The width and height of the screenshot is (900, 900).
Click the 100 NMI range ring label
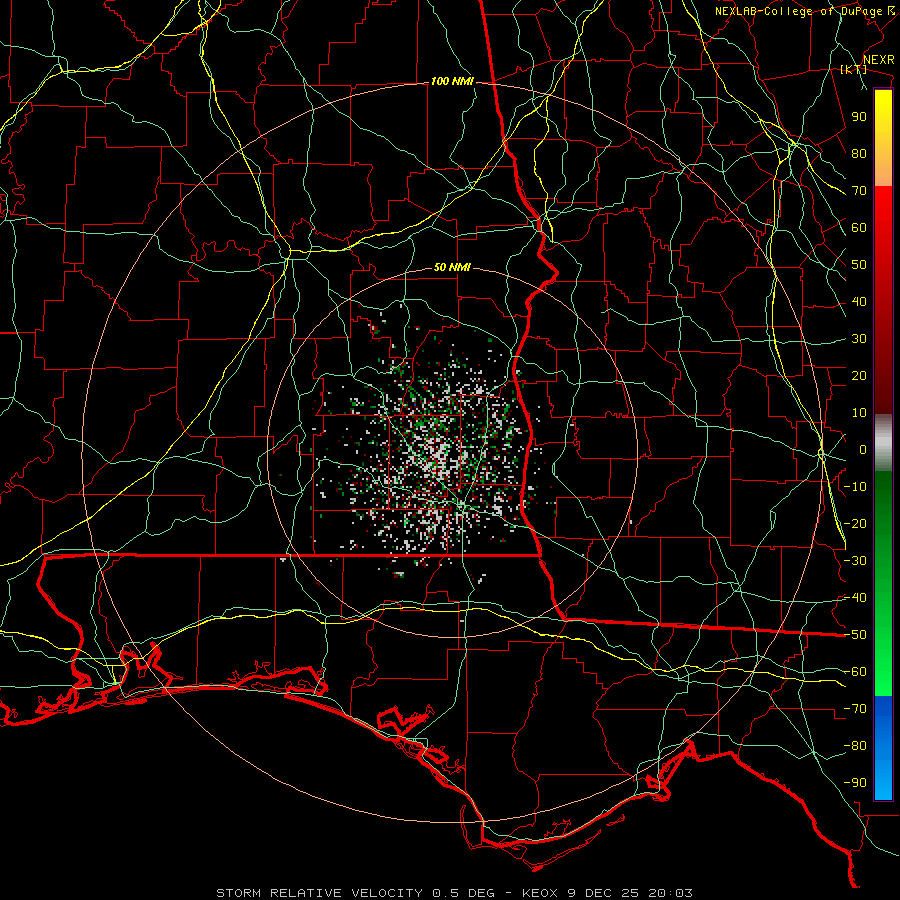click(x=452, y=82)
